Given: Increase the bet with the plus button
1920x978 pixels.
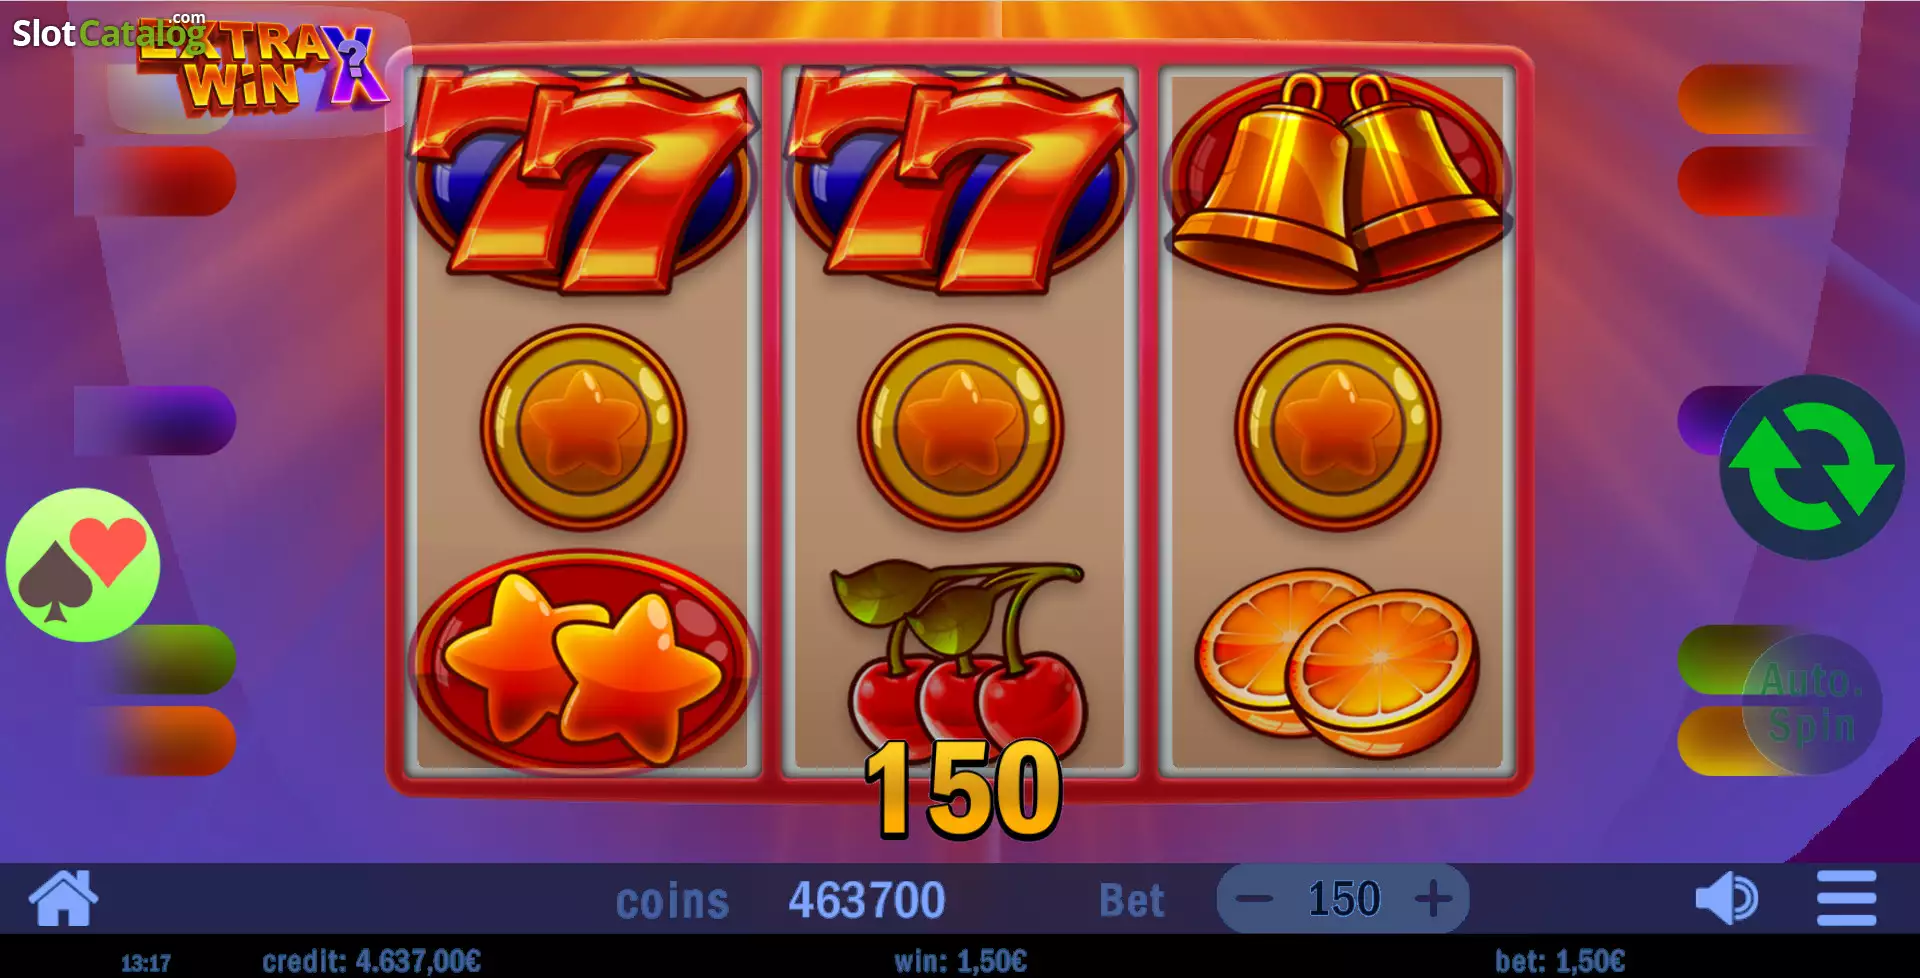Looking at the screenshot, I should coord(1433,898).
